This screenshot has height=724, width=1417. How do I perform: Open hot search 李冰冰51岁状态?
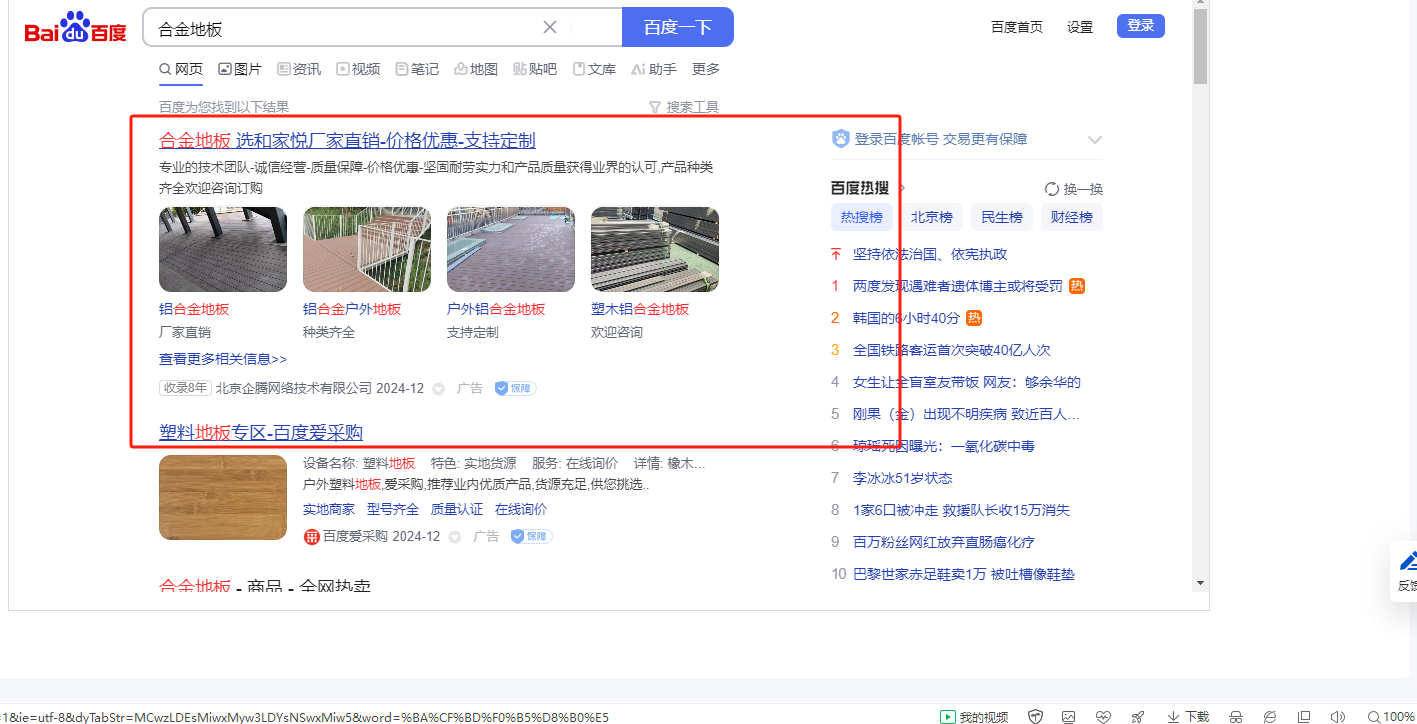point(903,478)
